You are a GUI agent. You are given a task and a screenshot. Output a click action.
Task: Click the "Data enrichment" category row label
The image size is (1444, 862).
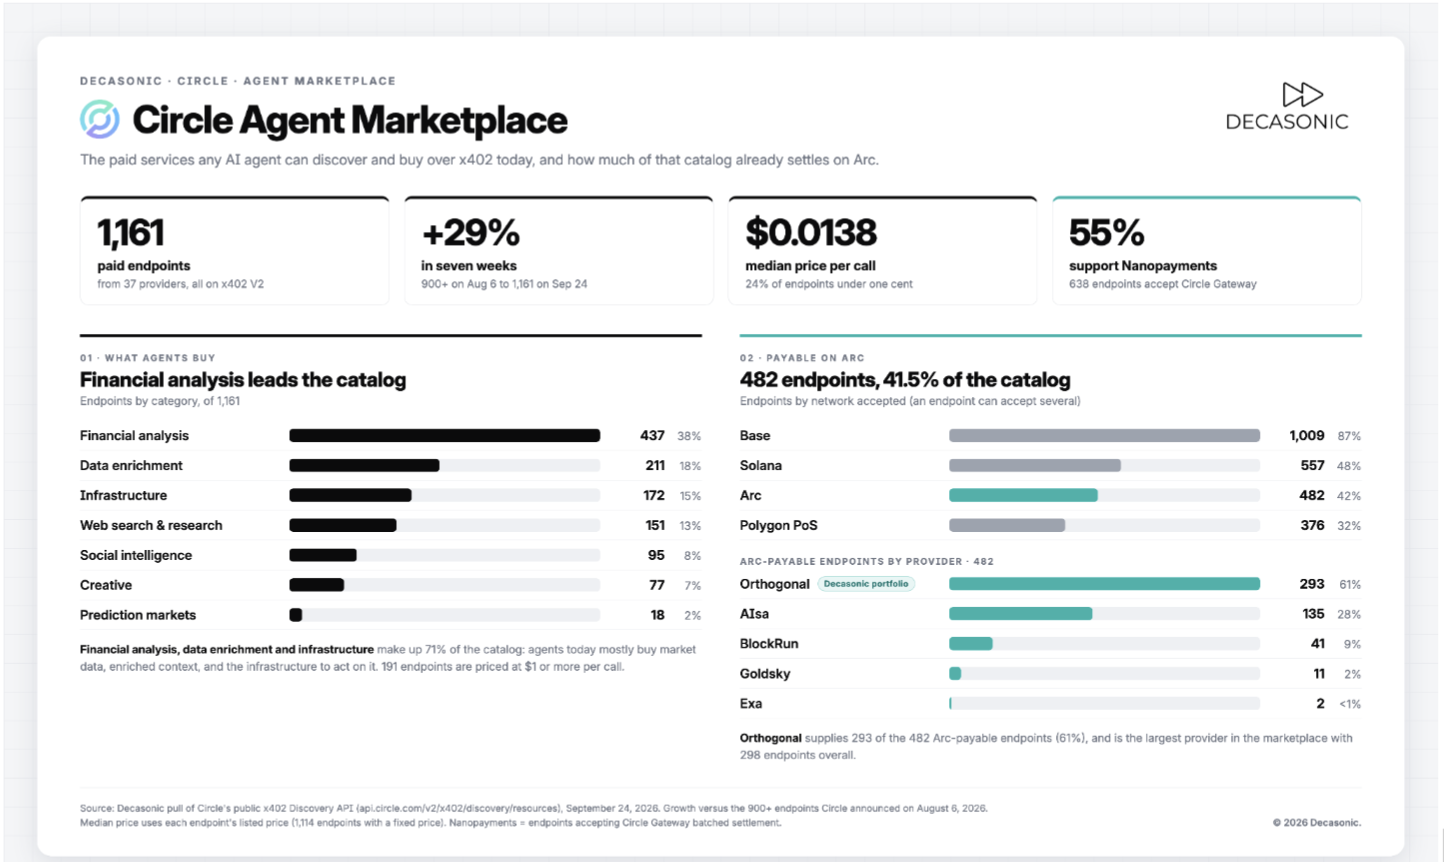point(131,466)
